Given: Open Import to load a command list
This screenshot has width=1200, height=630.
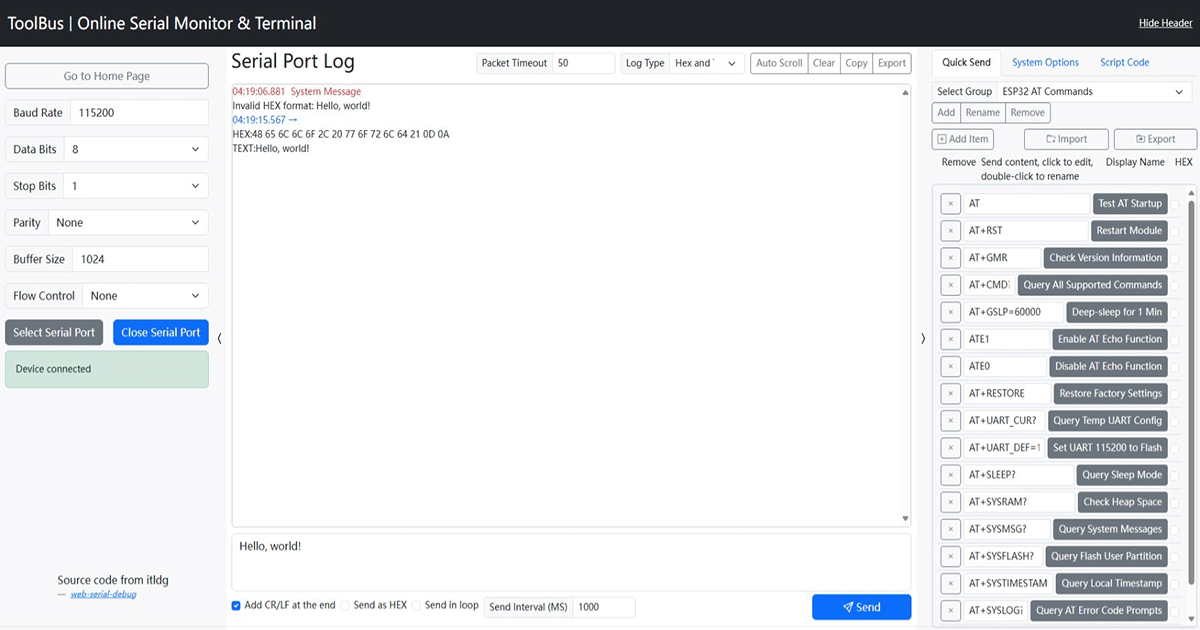Looking at the screenshot, I should tap(1066, 138).
